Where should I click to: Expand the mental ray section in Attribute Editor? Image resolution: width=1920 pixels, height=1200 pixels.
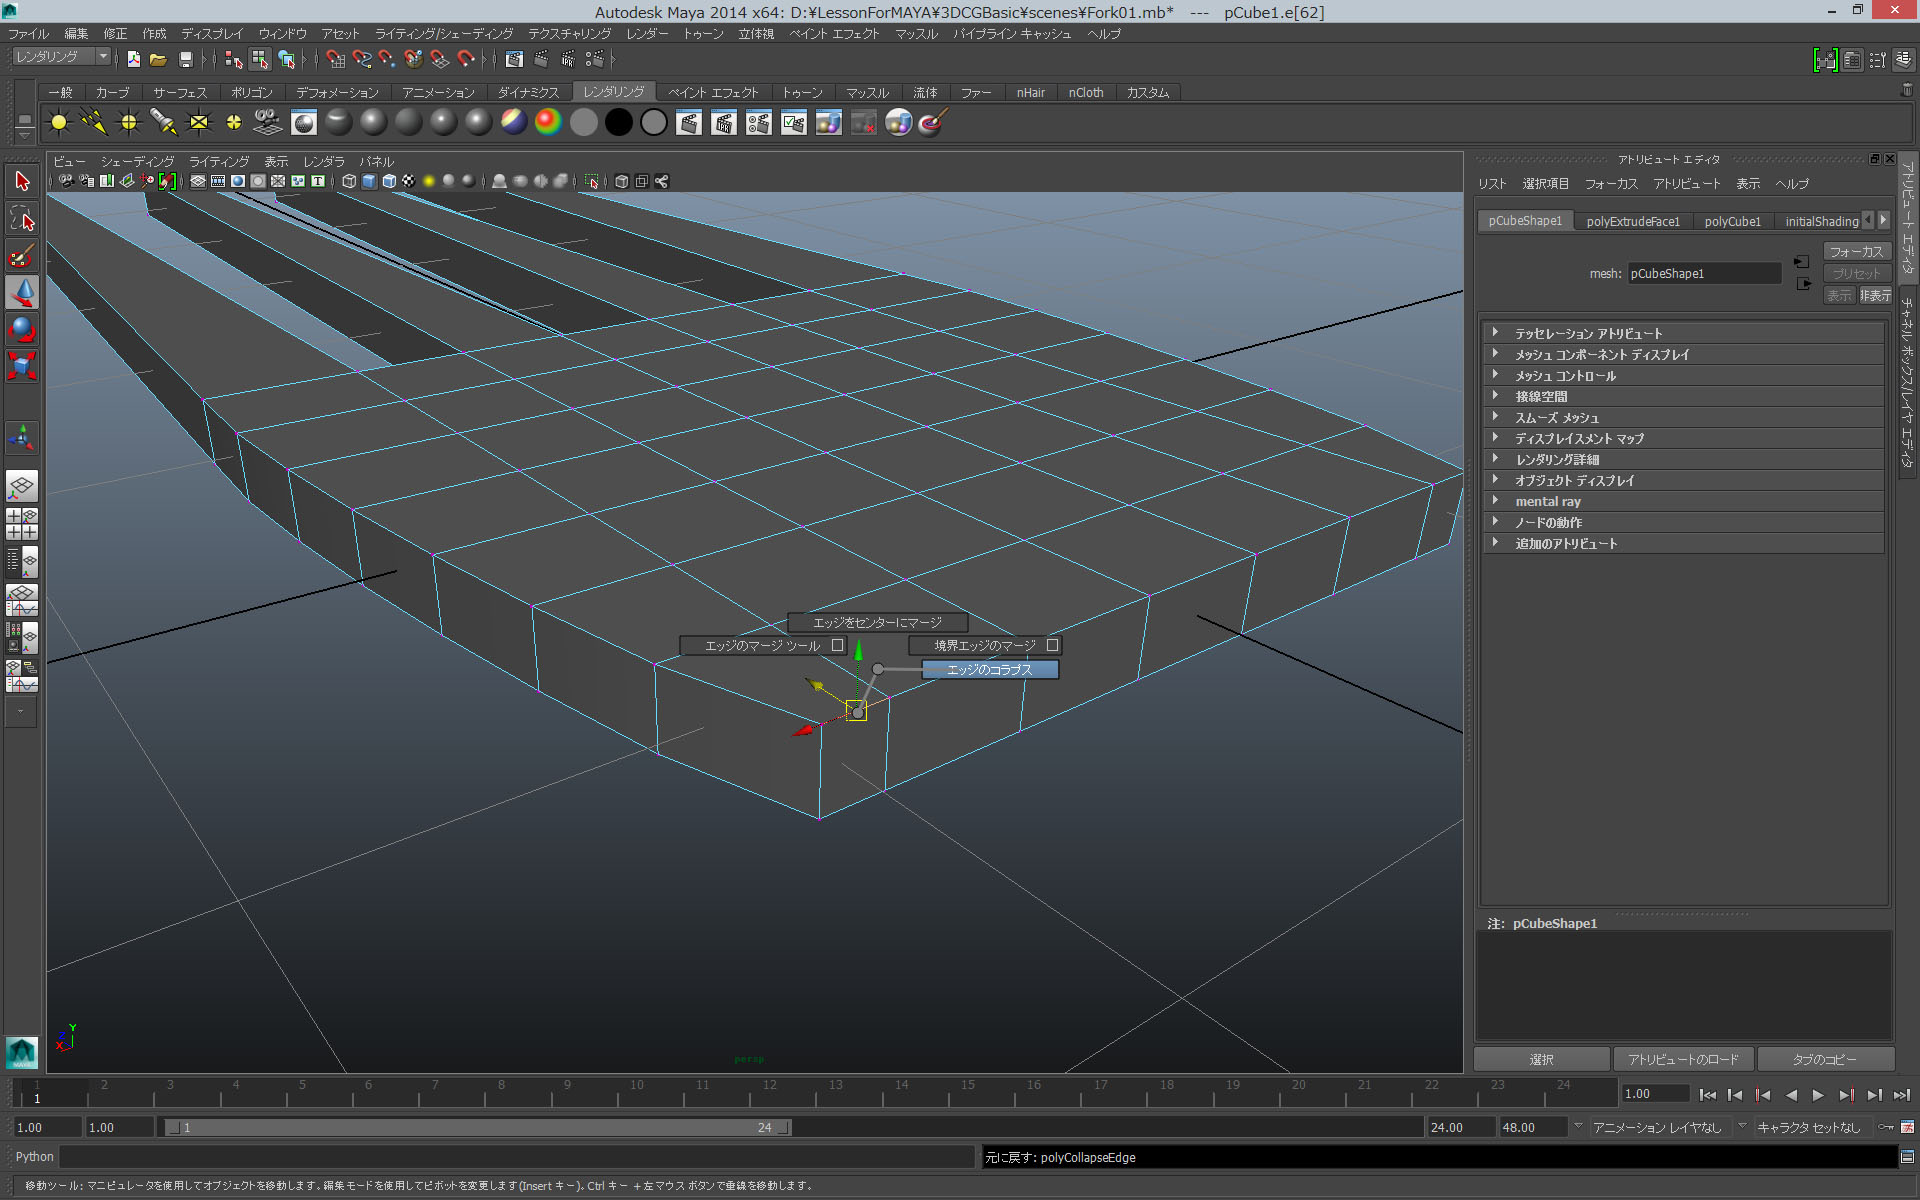(1550, 501)
